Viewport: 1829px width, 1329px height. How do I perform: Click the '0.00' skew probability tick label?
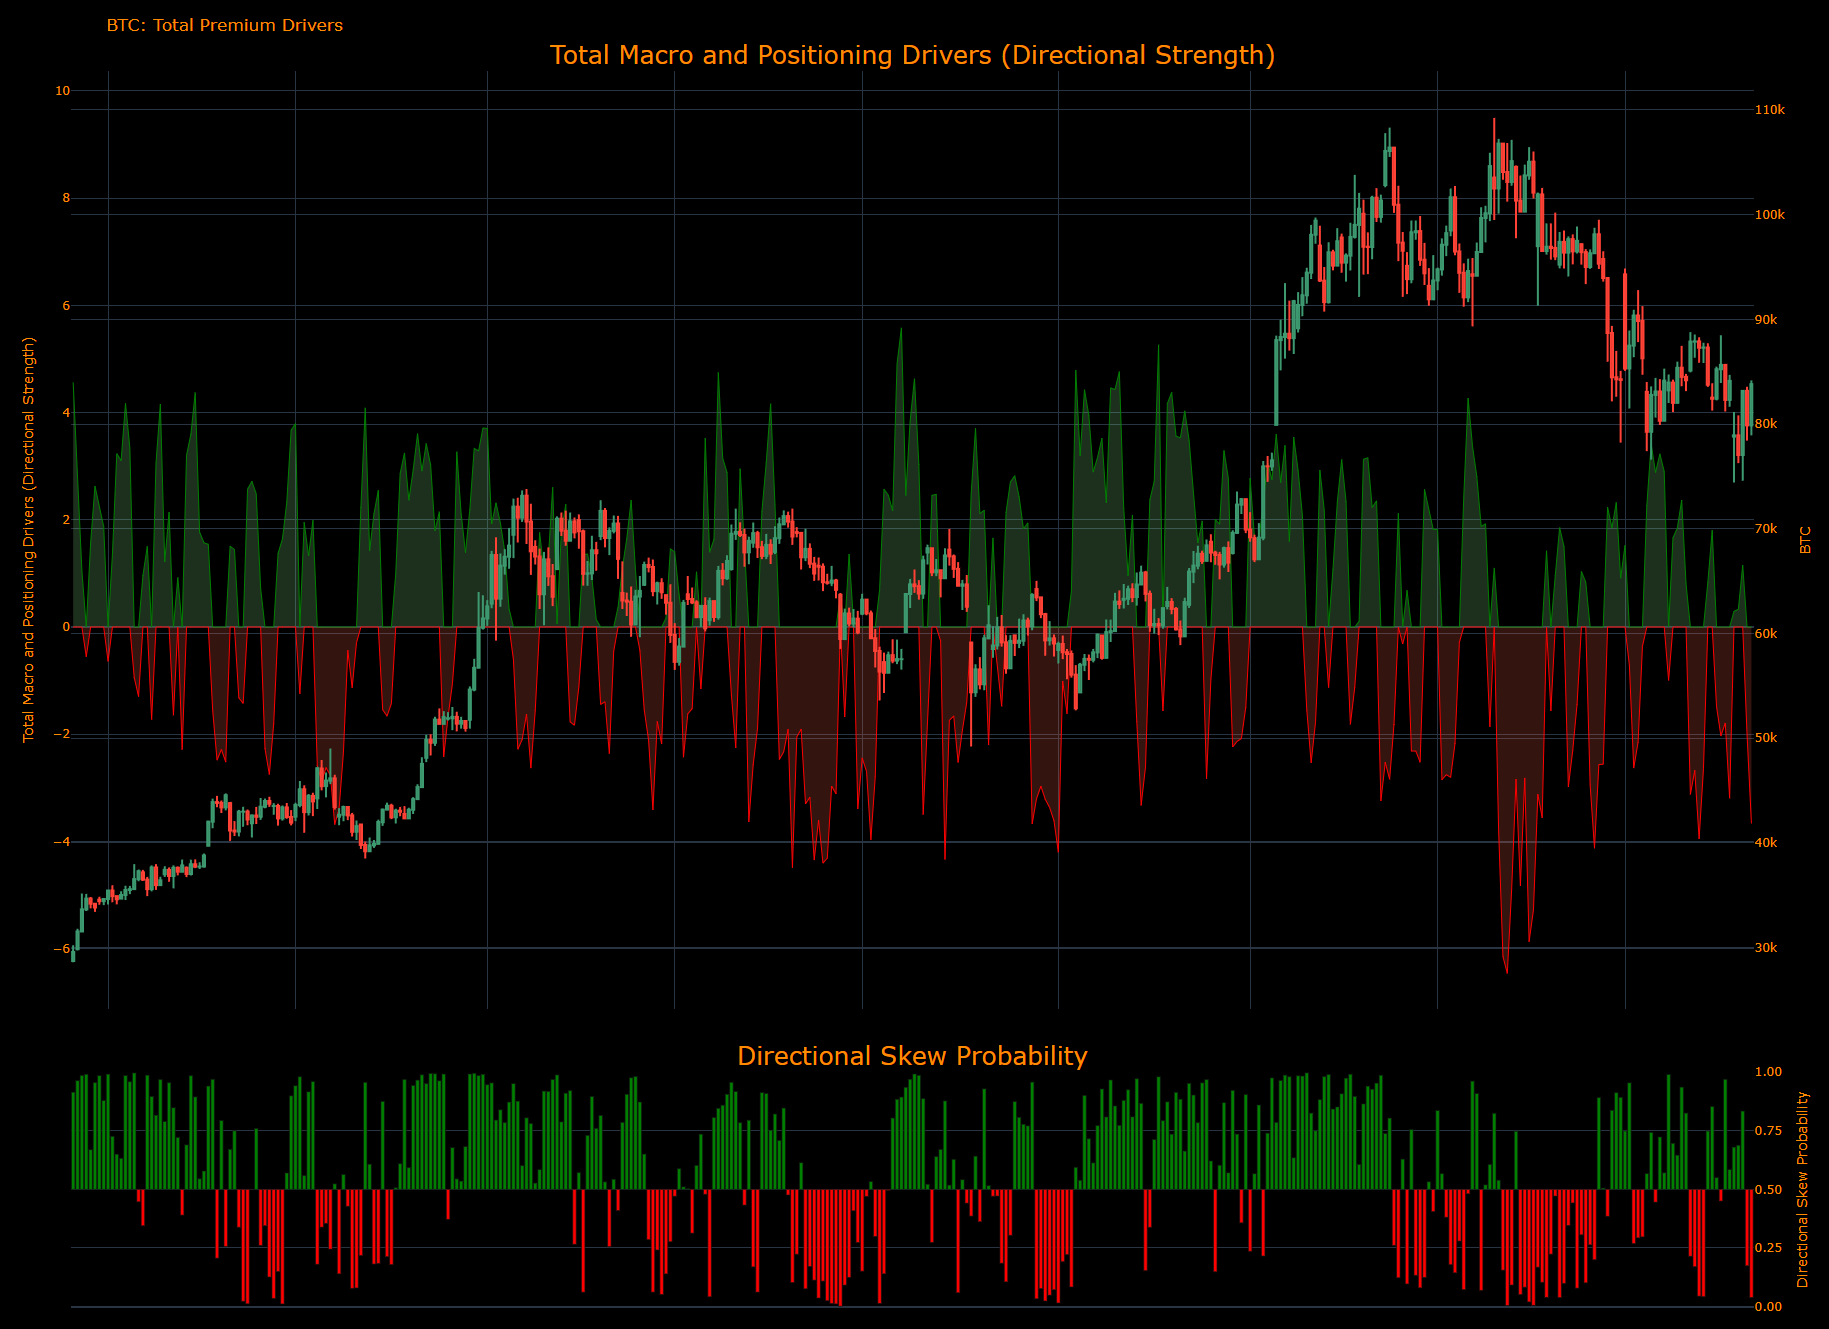(1769, 1307)
